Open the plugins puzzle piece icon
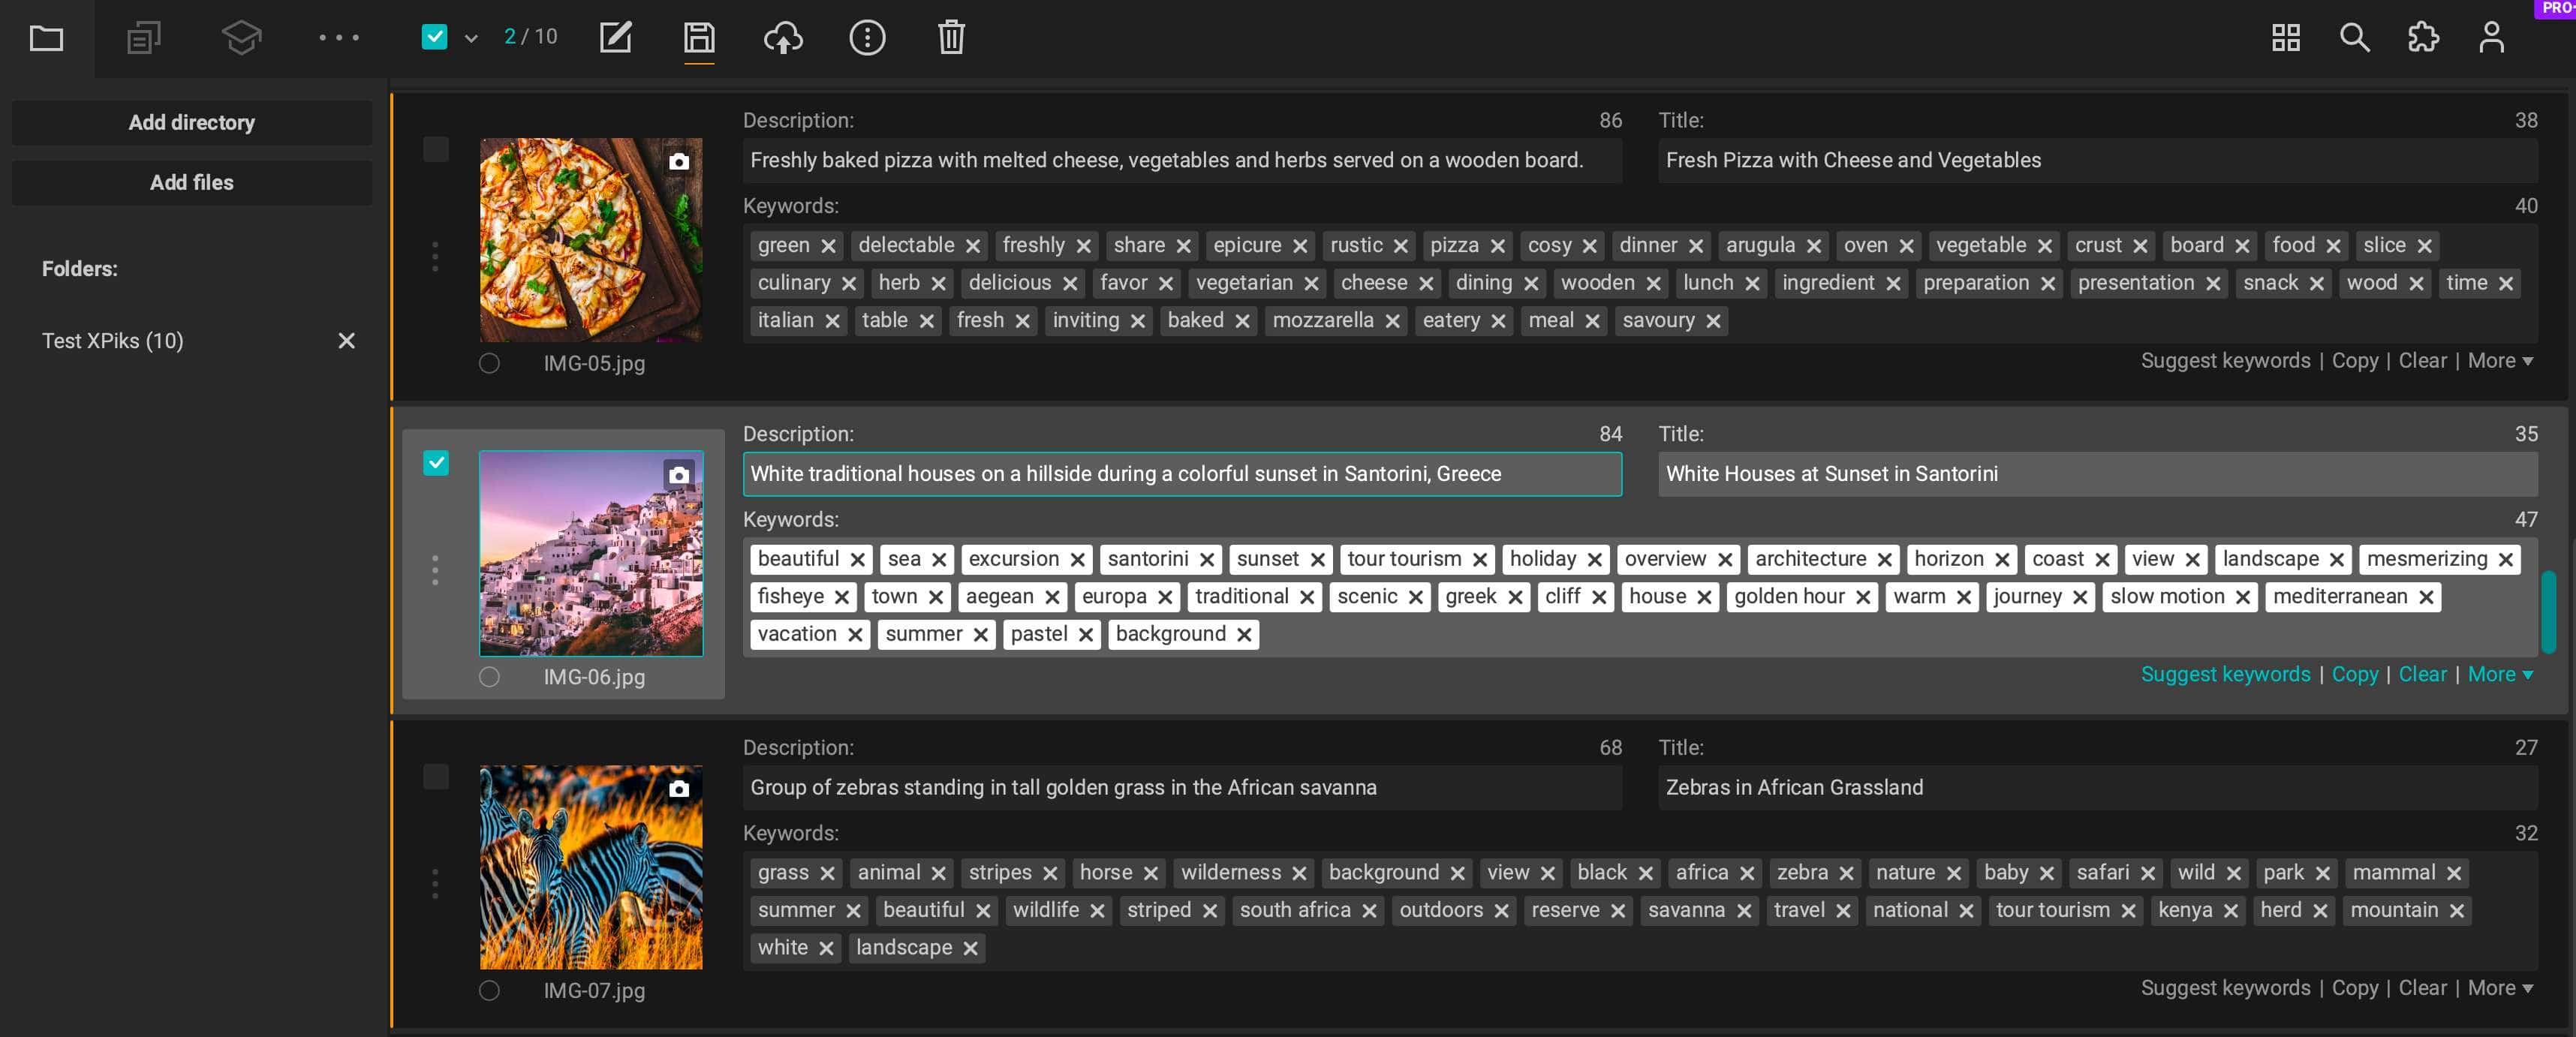2576x1037 pixels. point(2422,38)
